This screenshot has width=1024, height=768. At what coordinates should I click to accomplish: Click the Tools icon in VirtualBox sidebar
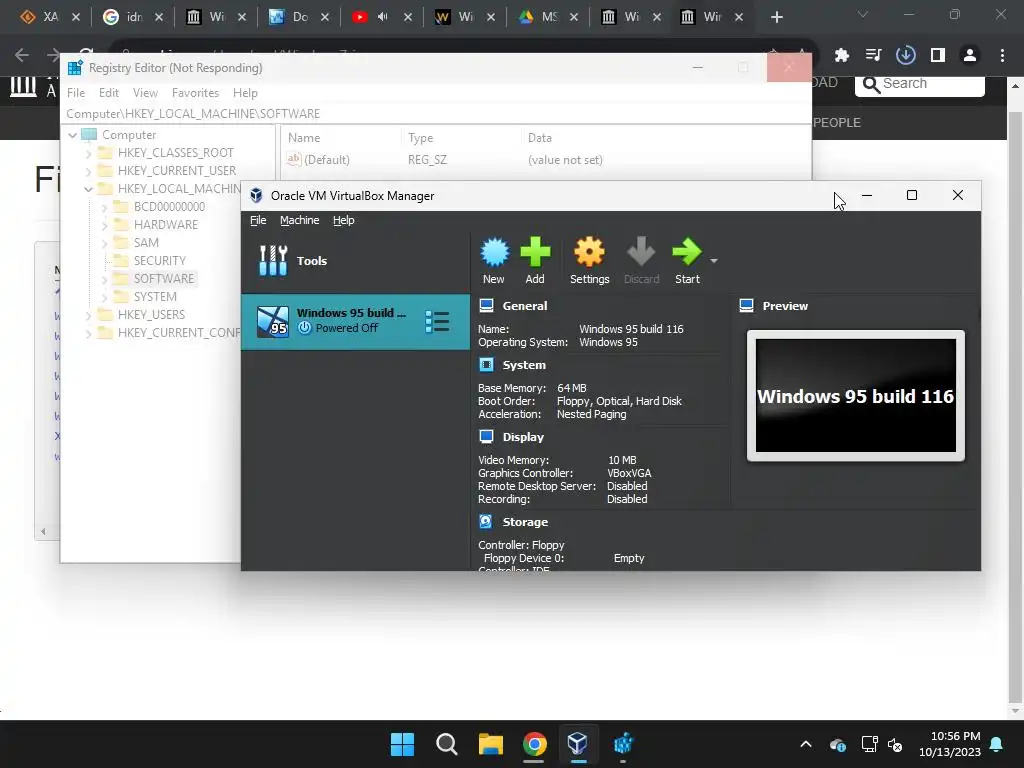pos(273,261)
